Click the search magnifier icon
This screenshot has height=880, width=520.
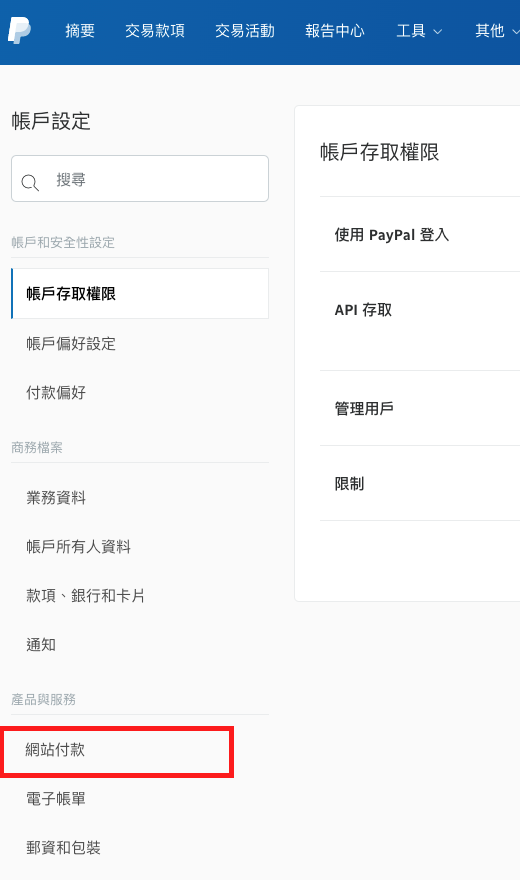click(x=30, y=182)
